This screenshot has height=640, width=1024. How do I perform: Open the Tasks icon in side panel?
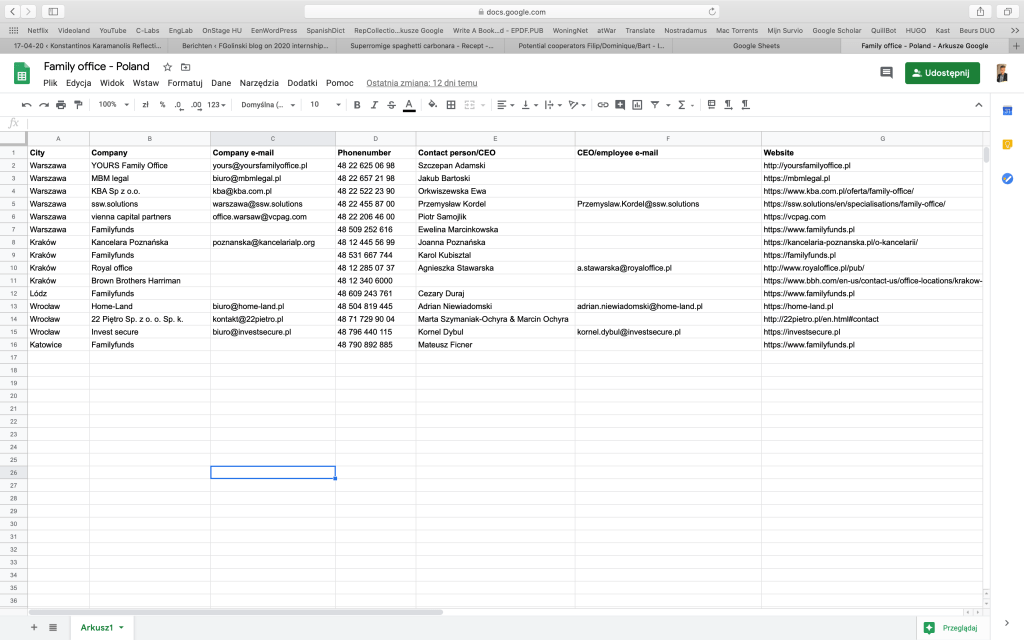click(x=1007, y=178)
